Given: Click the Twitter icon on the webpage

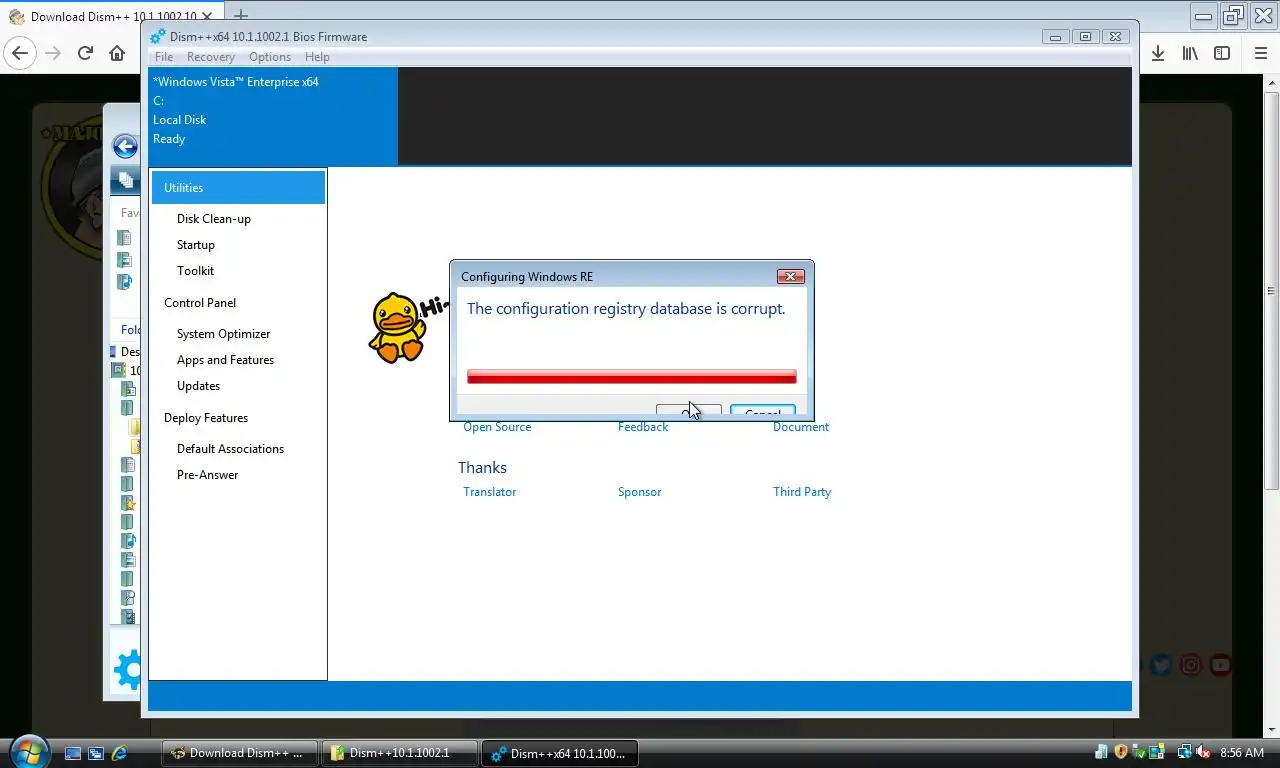Looking at the screenshot, I should tap(1160, 665).
